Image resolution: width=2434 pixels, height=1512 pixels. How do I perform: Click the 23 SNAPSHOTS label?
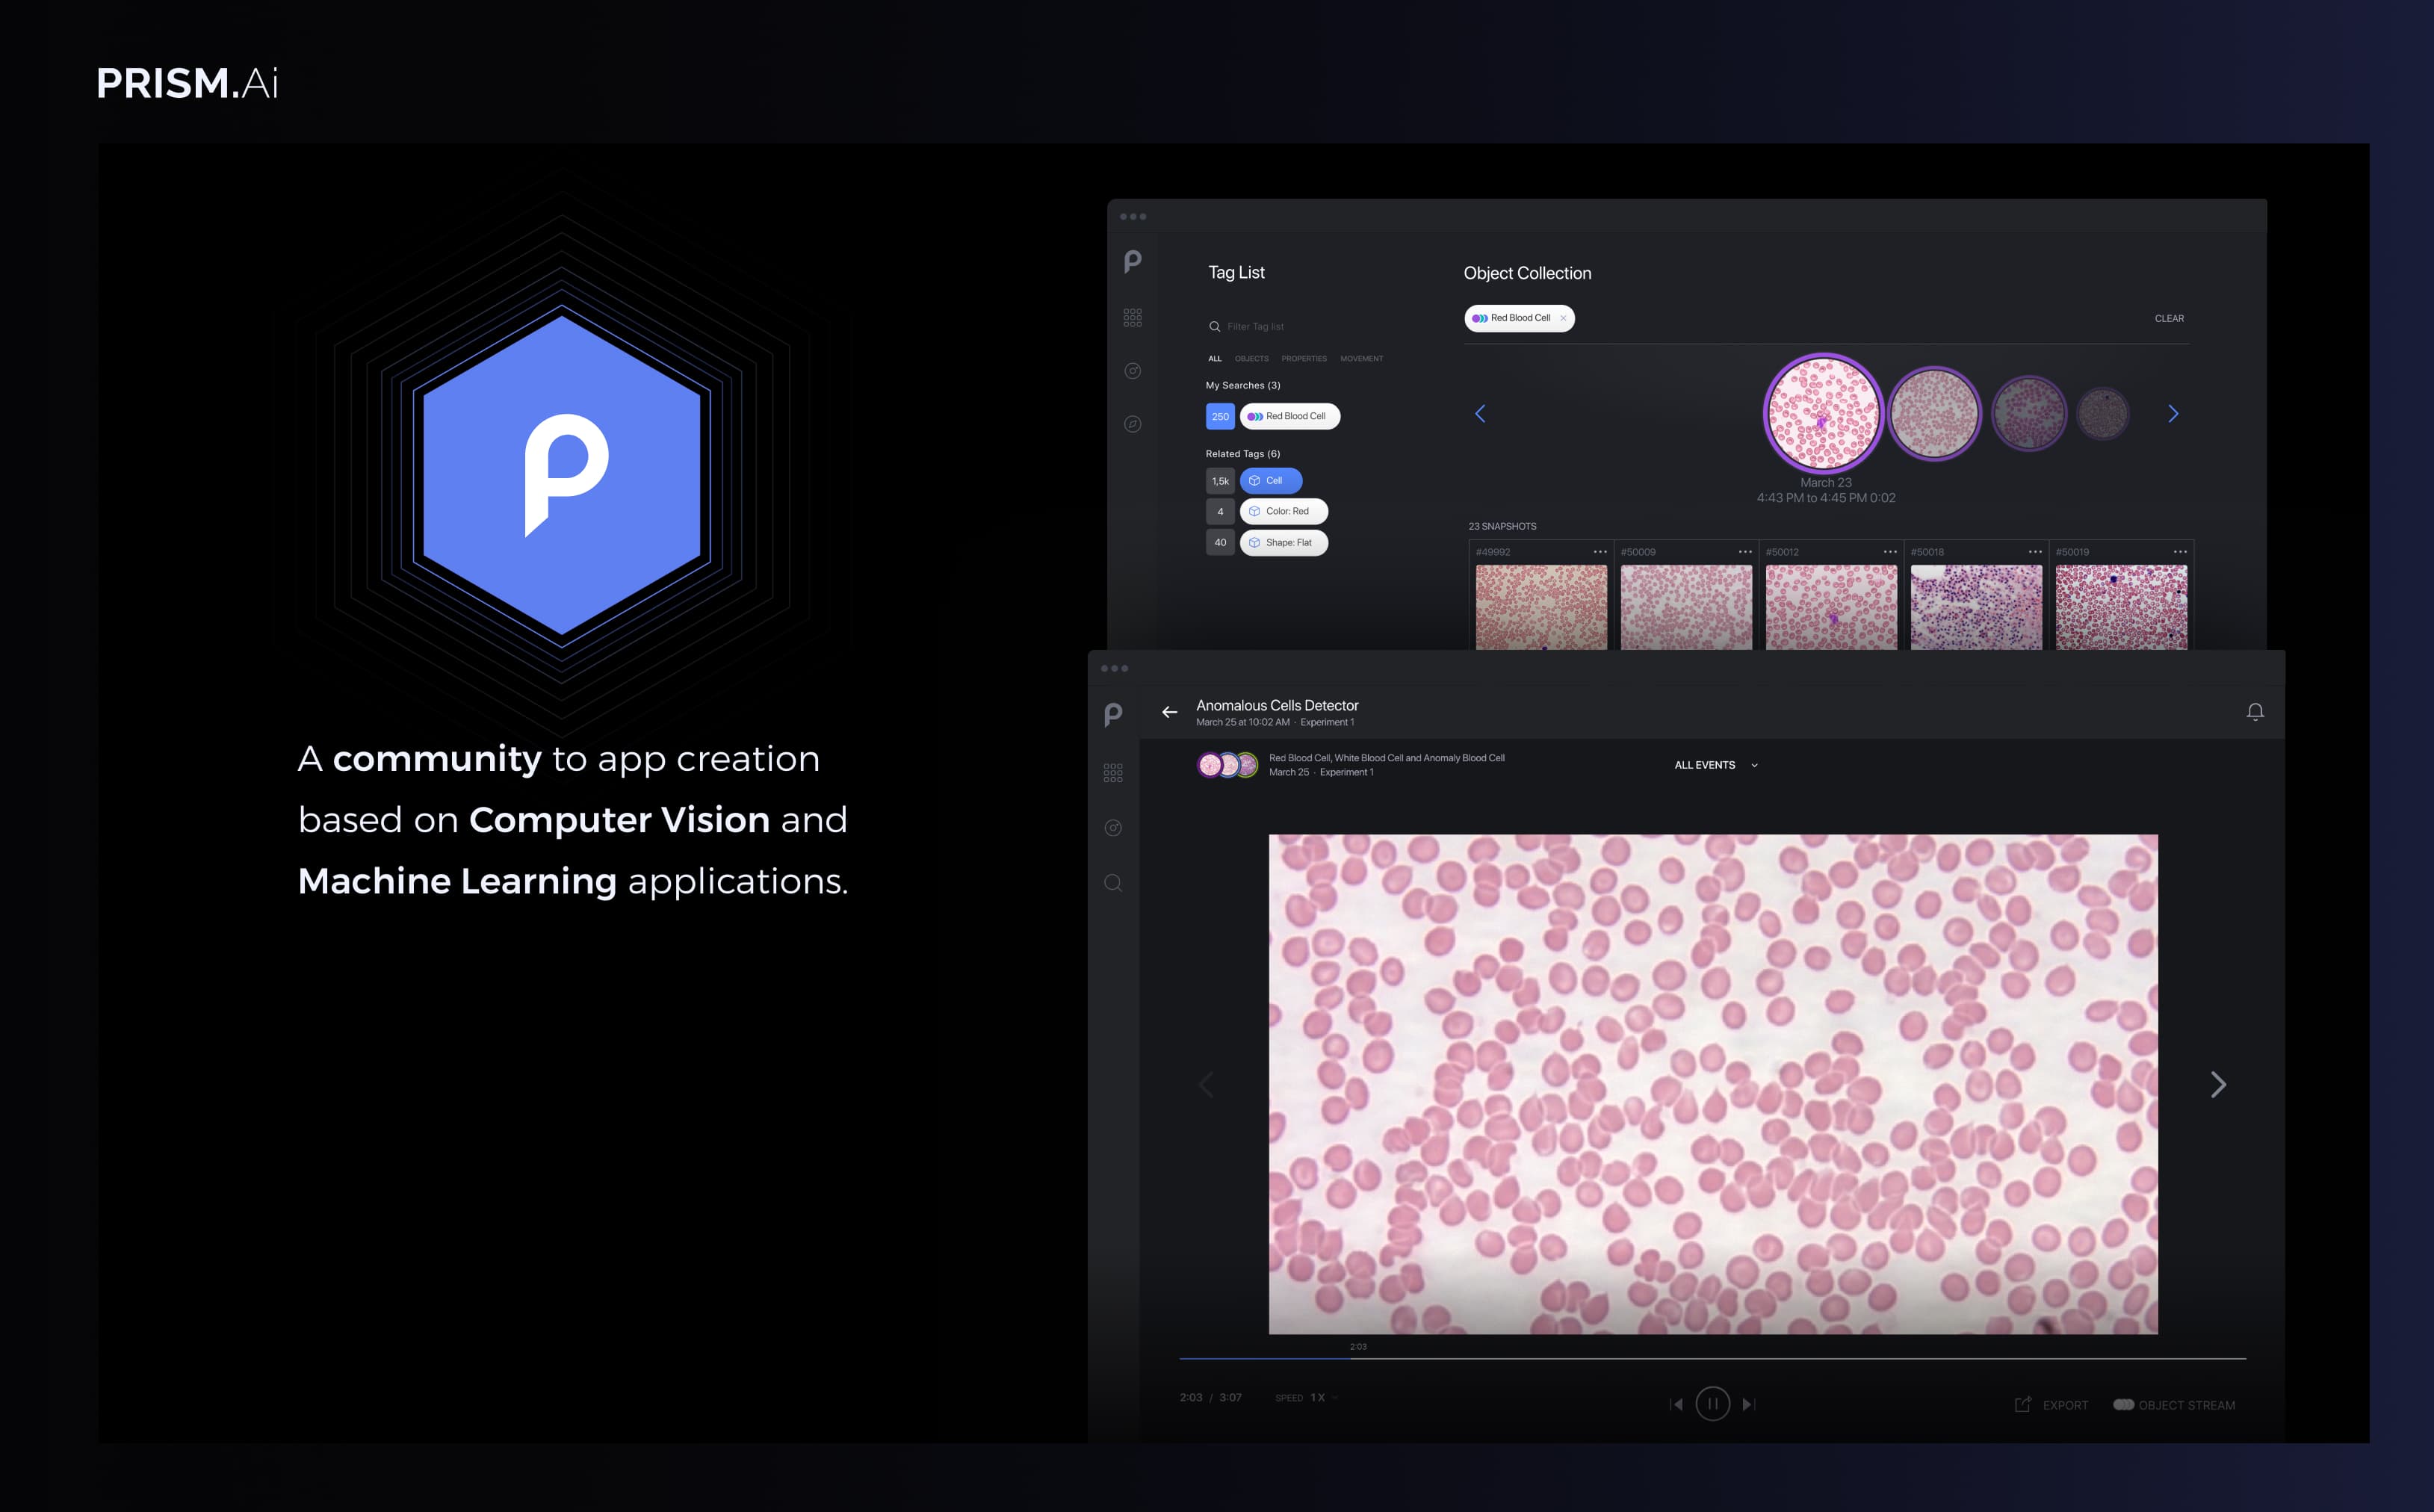click(x=1502, y=526)
